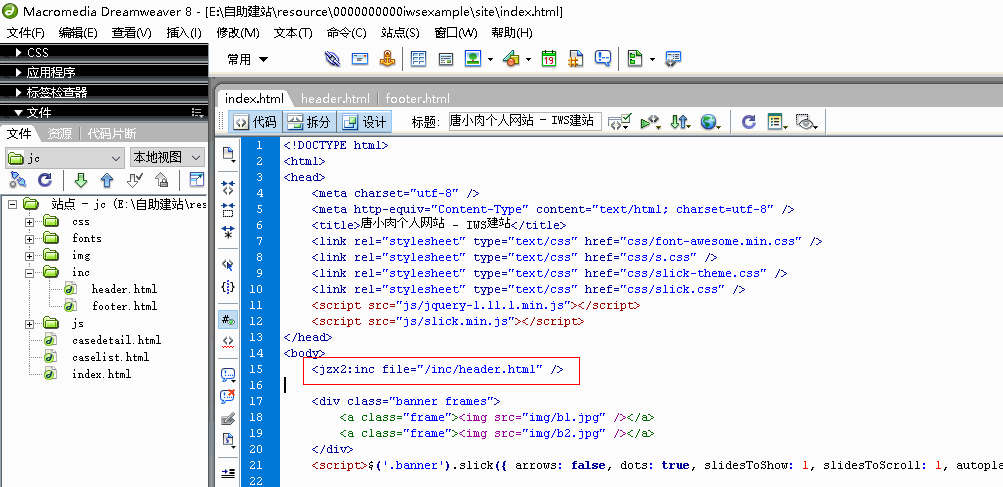Remove comment from the selected code

pyautogui.click(x=228, y=396)
